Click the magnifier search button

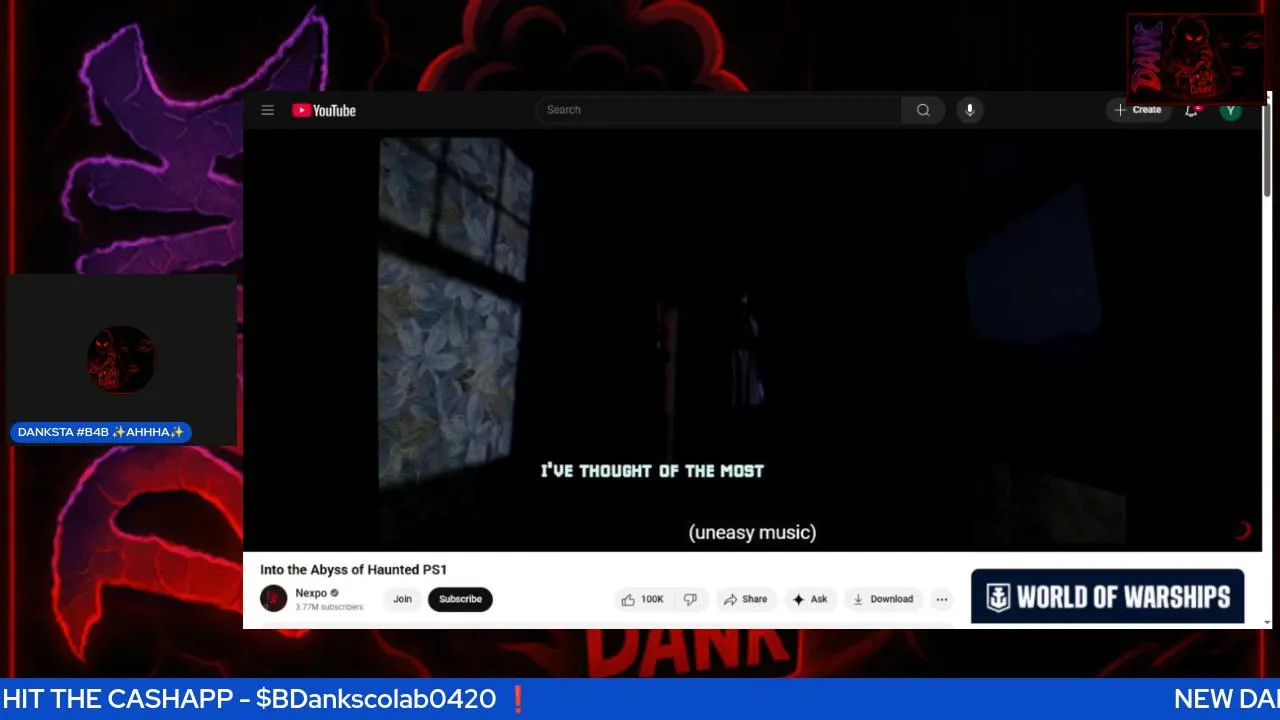[923, 110]
